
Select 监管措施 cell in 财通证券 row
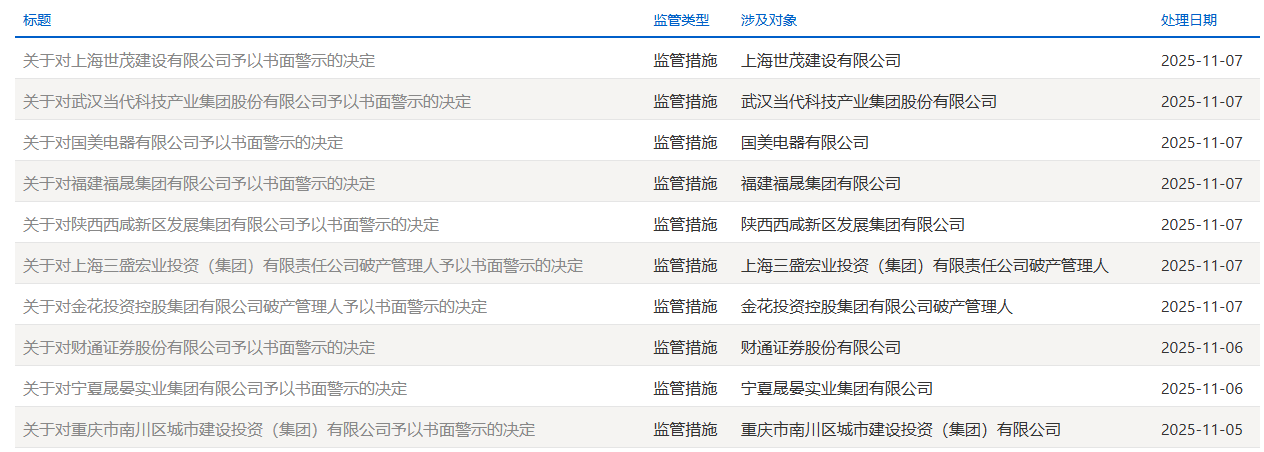[685, 347]
